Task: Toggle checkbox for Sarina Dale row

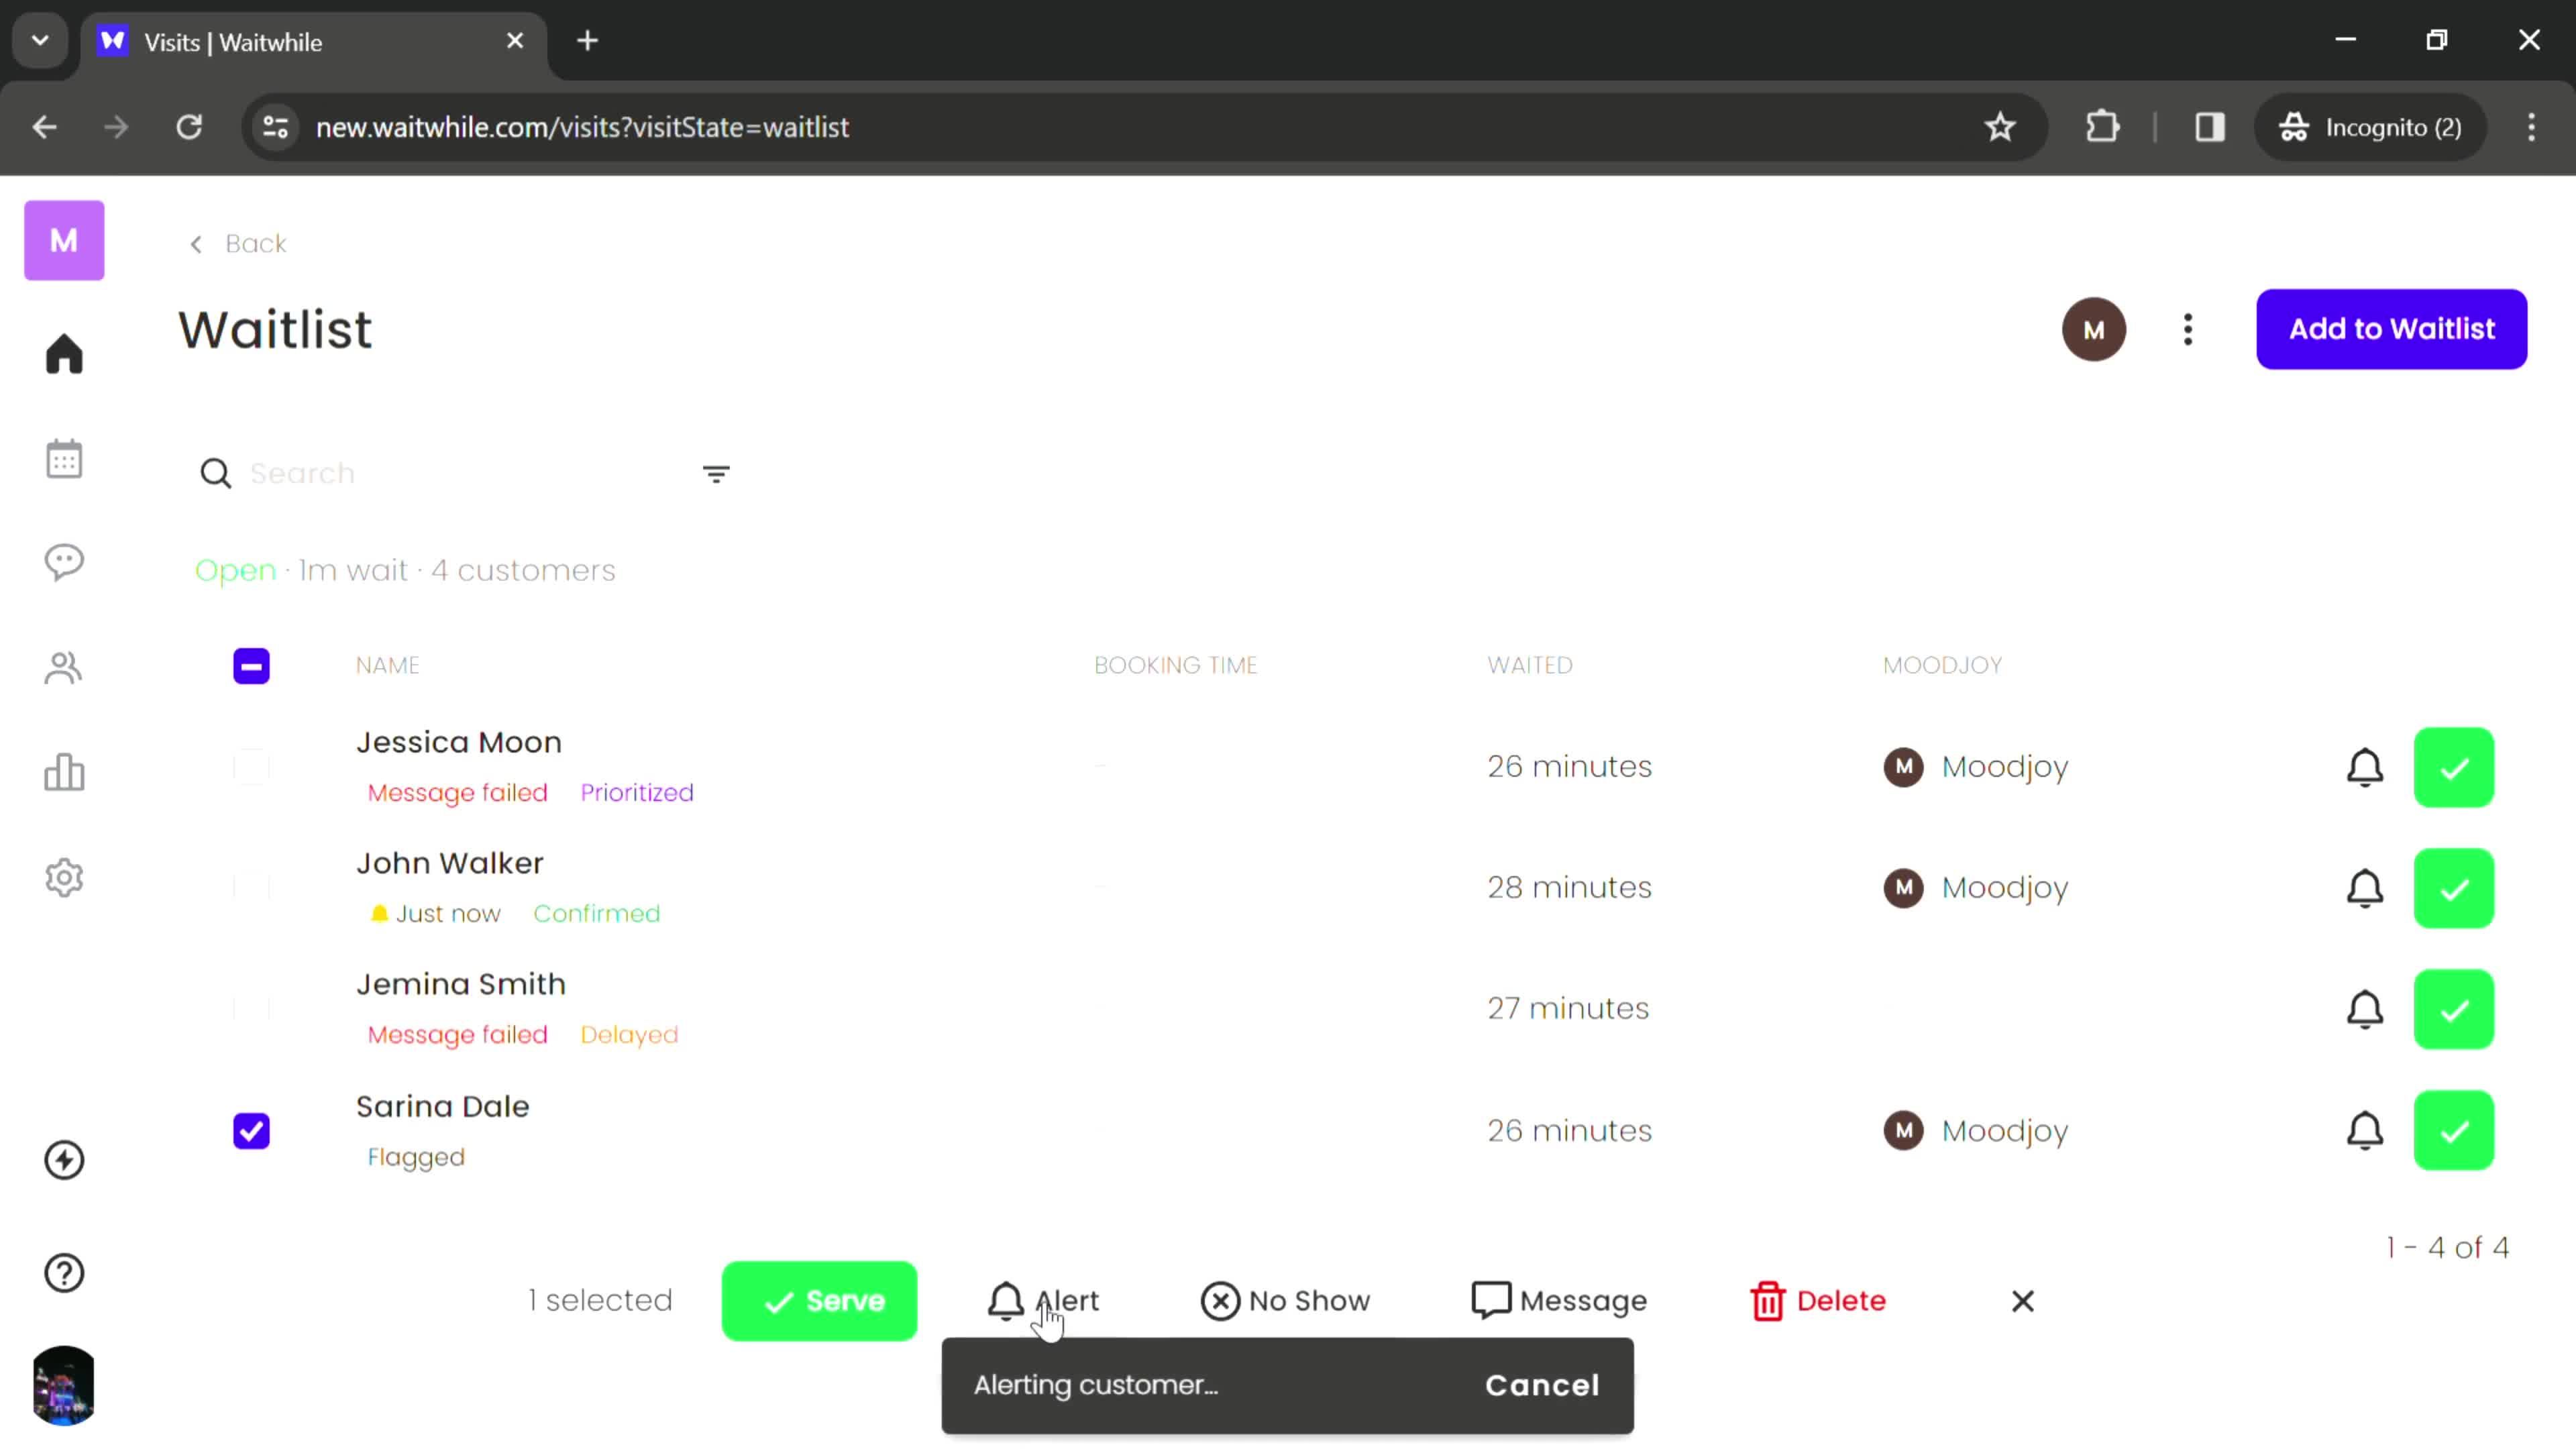Action: click(252, 1130)
